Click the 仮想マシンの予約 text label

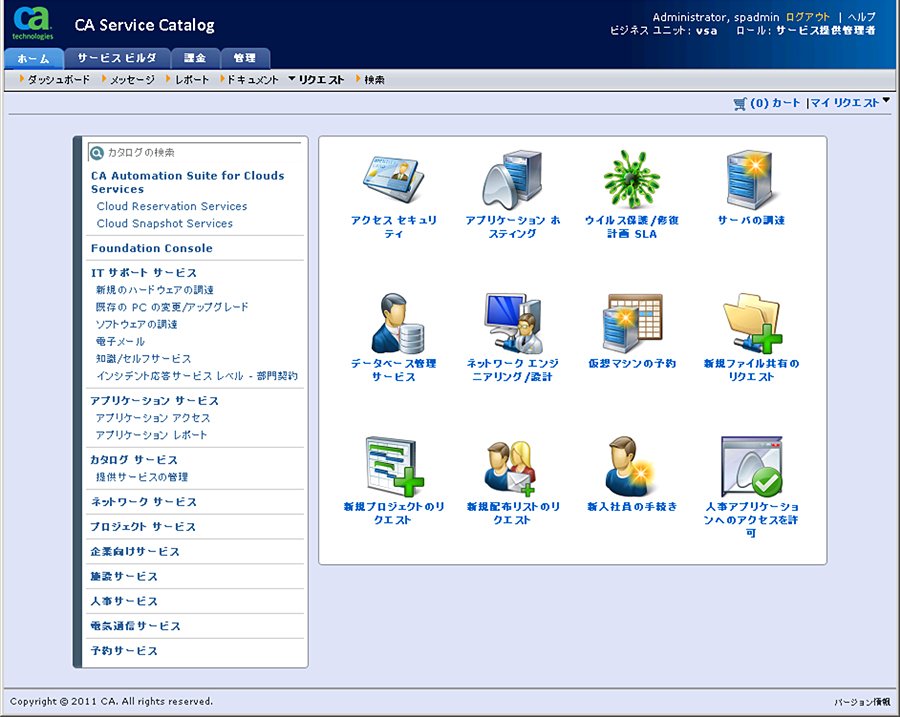[632, 363]
